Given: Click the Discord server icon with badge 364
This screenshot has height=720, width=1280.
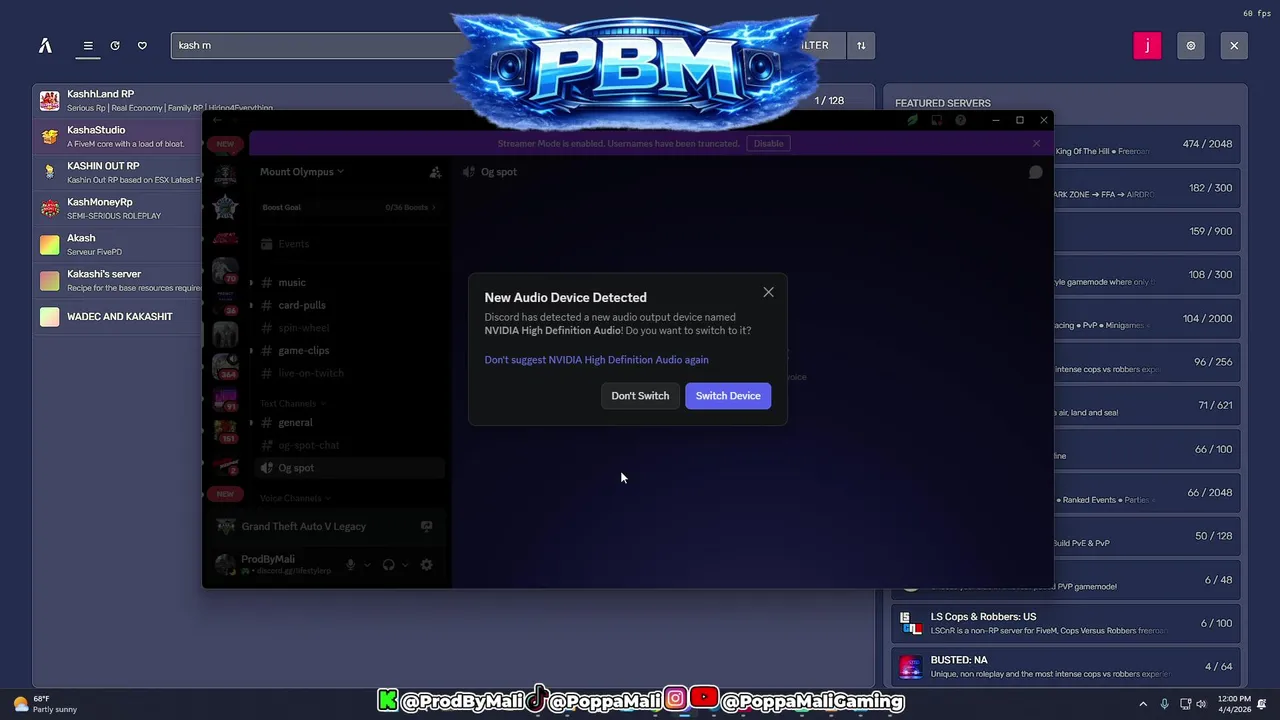Looking at the screenshot, I should point(226,367).
